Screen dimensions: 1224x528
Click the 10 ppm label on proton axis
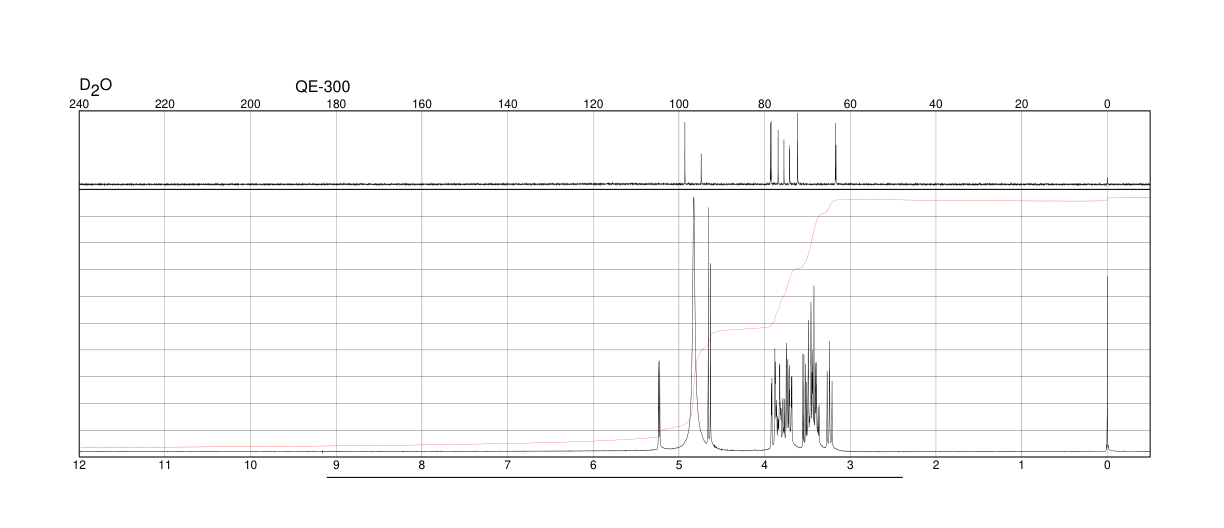(x=251, y=466)
